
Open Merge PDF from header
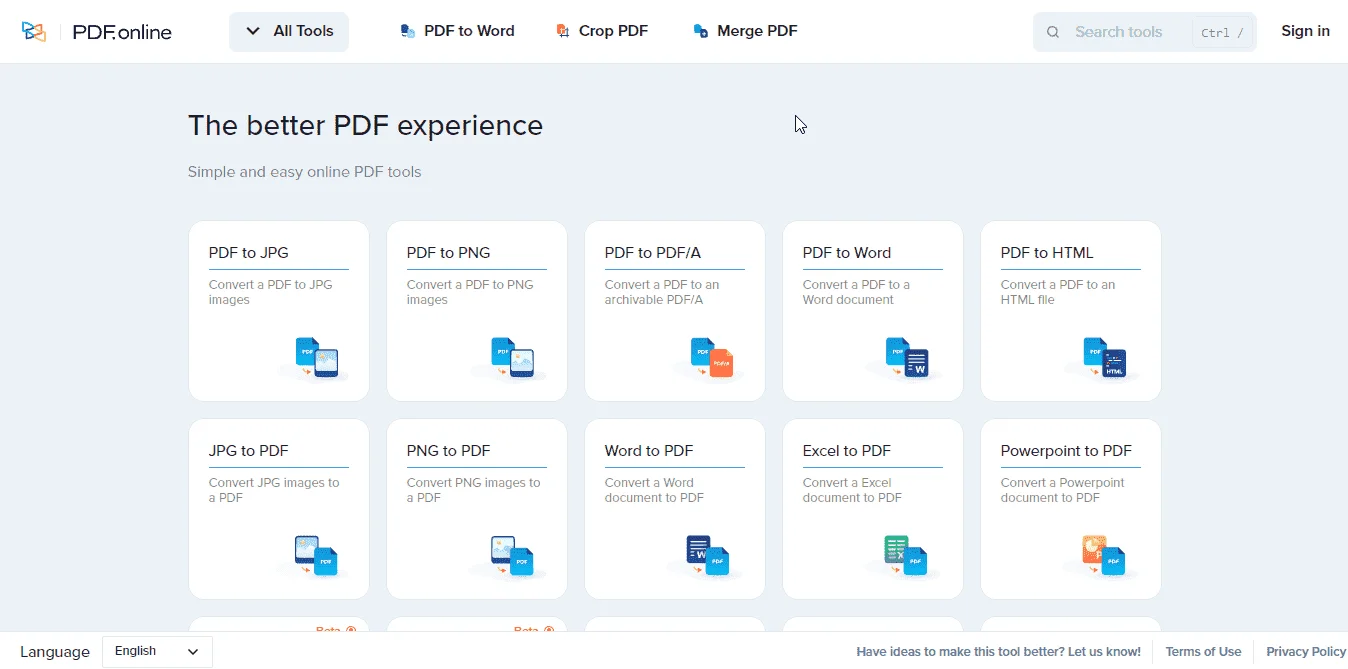click(x=745, y=31)
